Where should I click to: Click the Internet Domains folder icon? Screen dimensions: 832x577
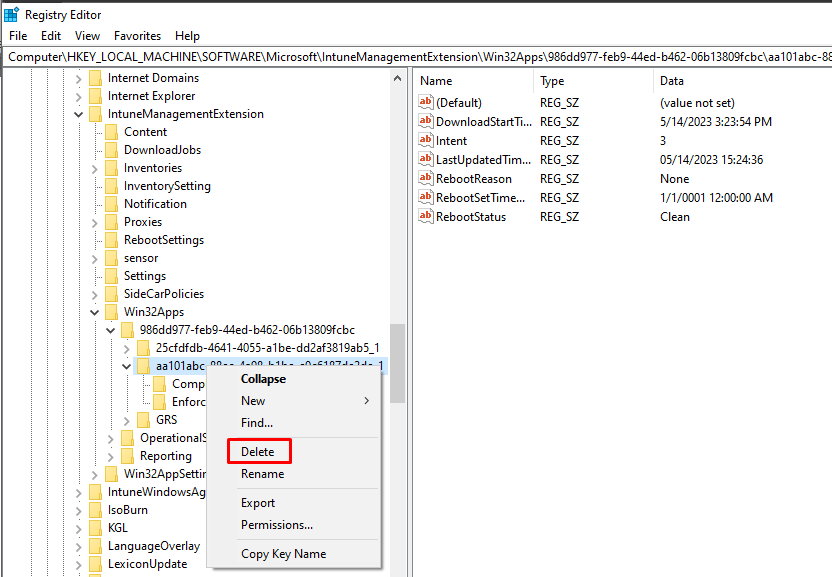[96, 78]
